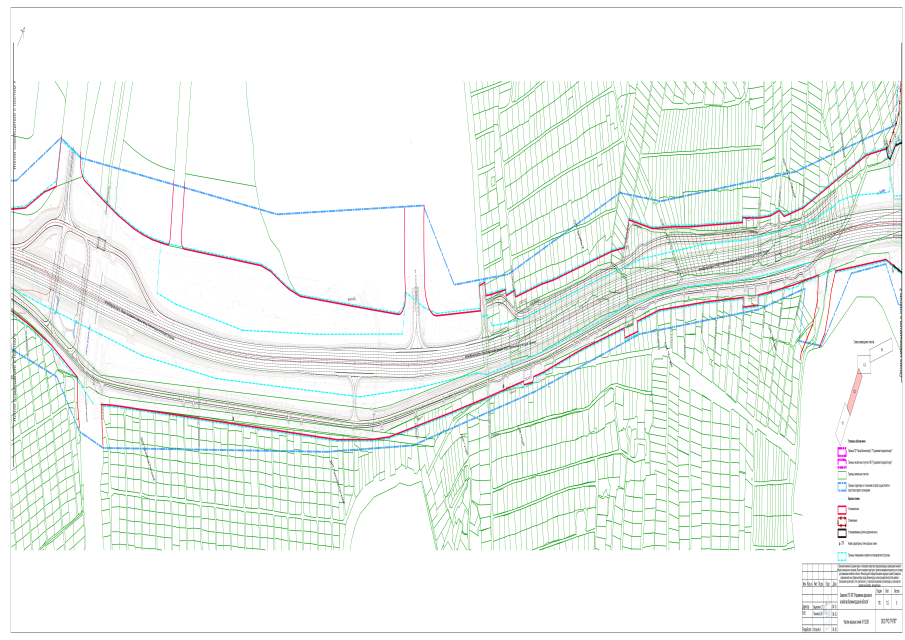This screenshot has width=905, height=640.
Task: Click the organization name cell in bottom-right corner
Action: coord(887,620)
